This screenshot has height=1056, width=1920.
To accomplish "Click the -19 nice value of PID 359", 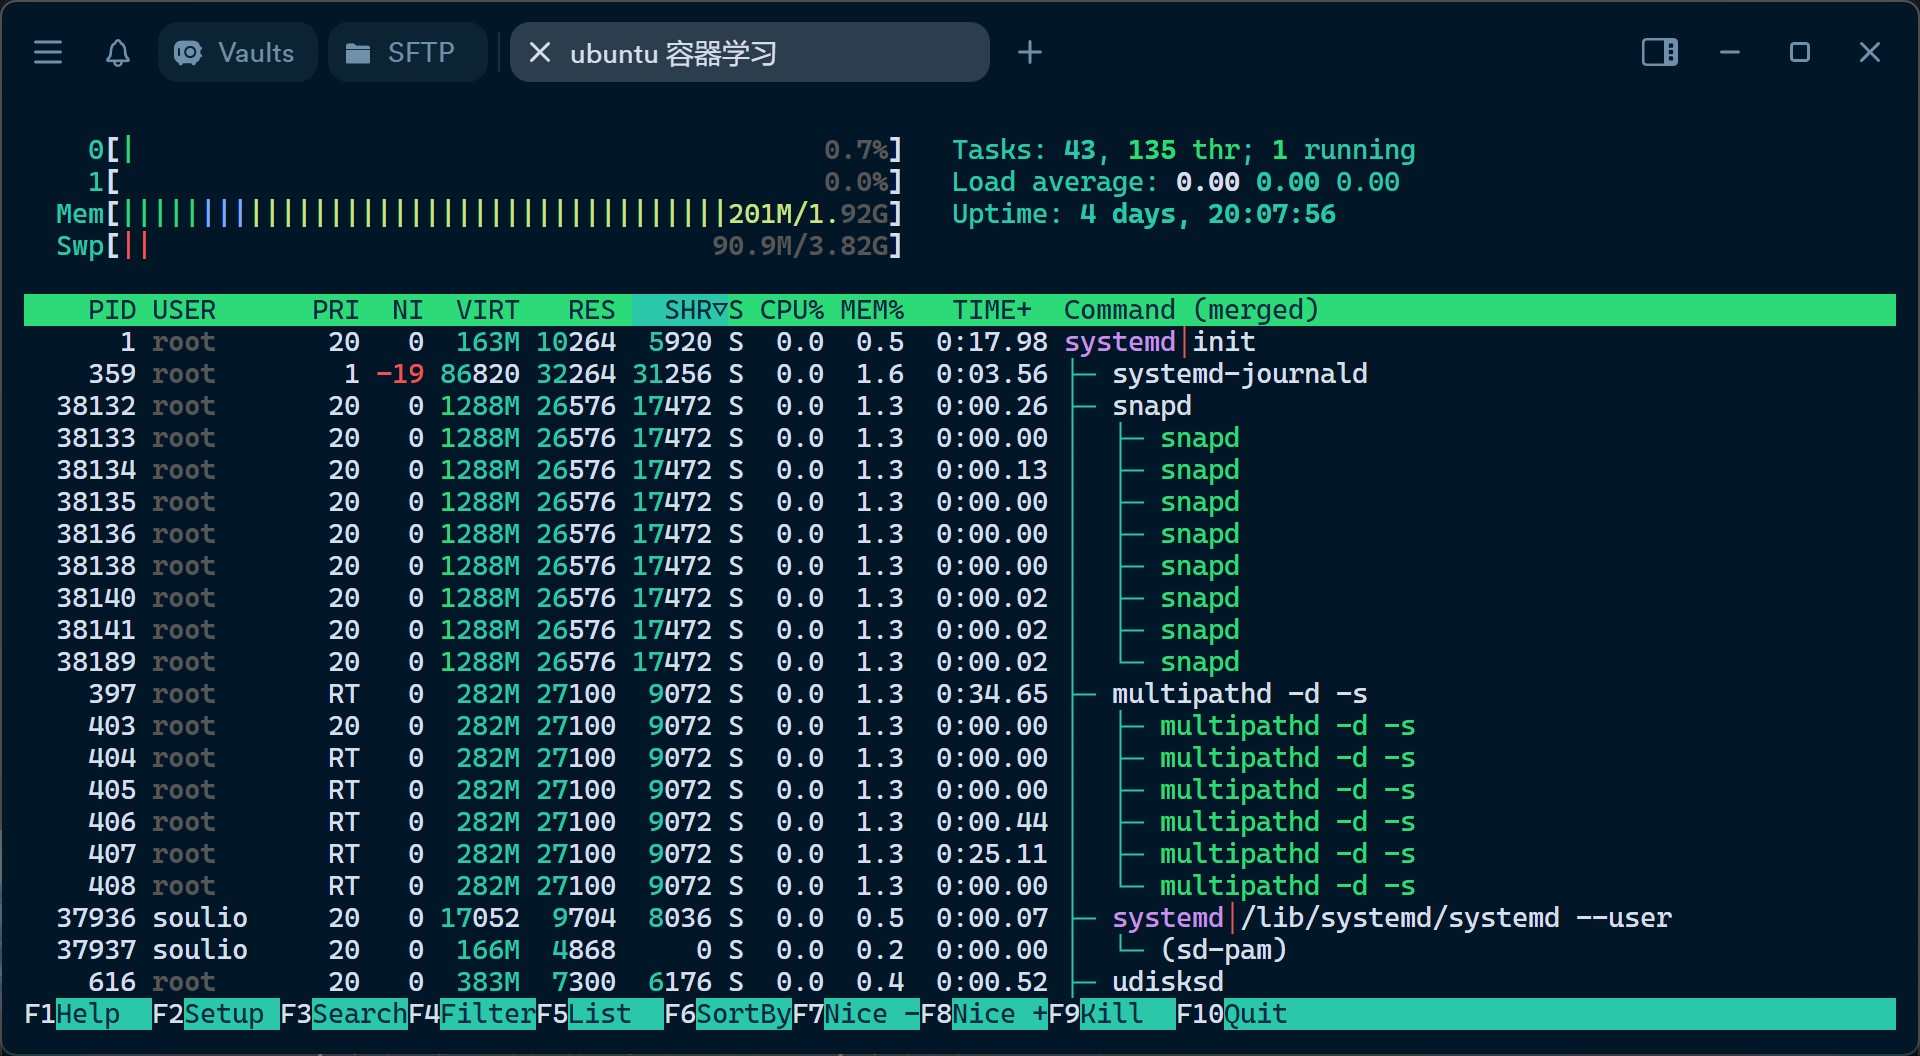I will click(400, 374).
